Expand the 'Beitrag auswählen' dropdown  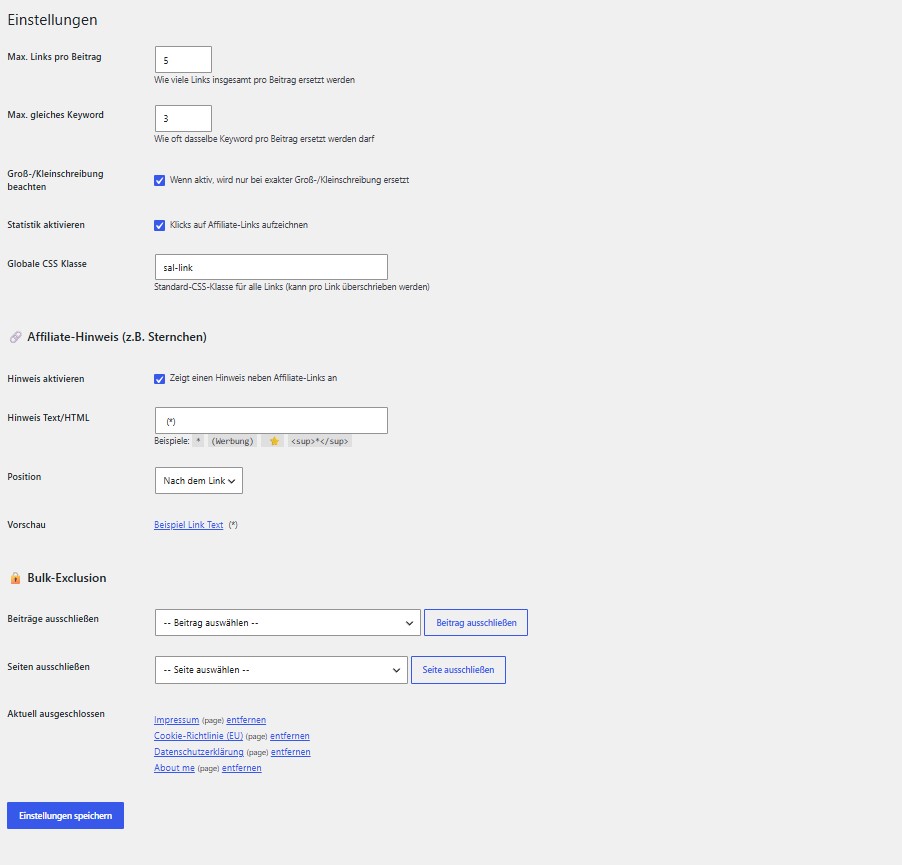click(x=288, y=622)
